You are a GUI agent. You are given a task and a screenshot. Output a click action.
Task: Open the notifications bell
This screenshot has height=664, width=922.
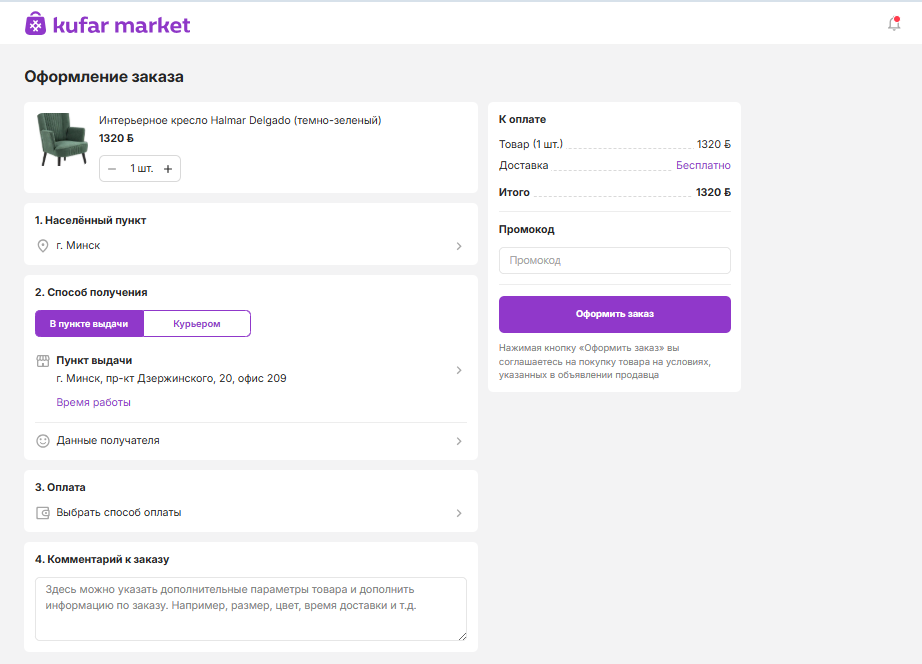894,24
